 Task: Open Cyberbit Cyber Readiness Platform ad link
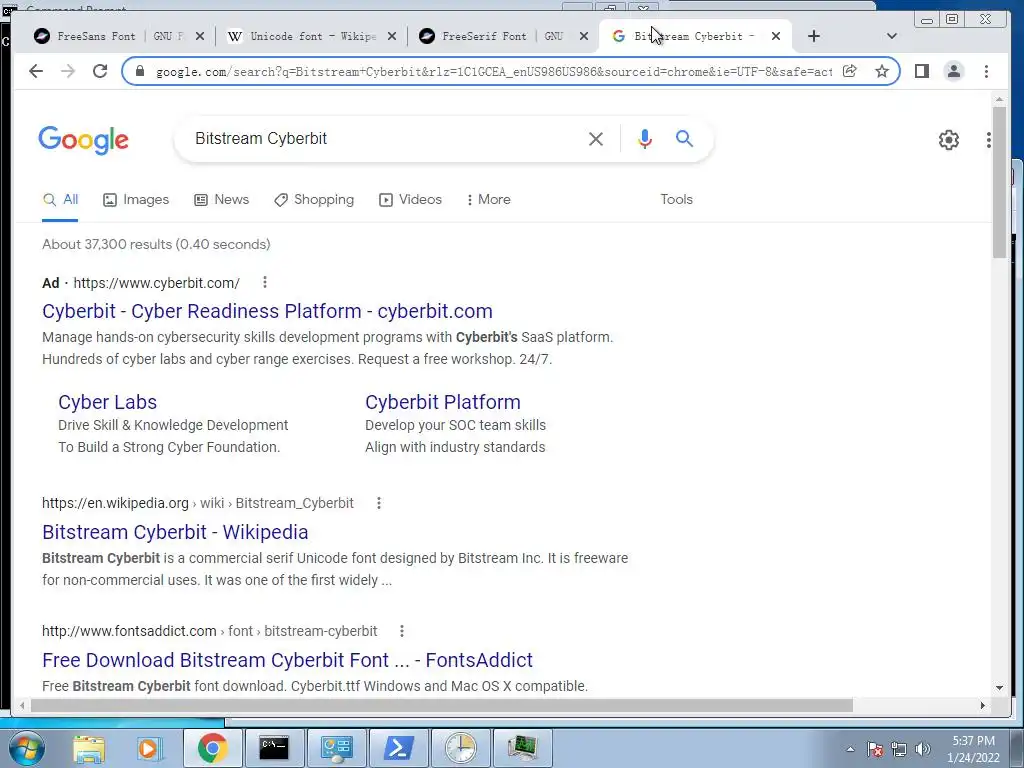267,312
